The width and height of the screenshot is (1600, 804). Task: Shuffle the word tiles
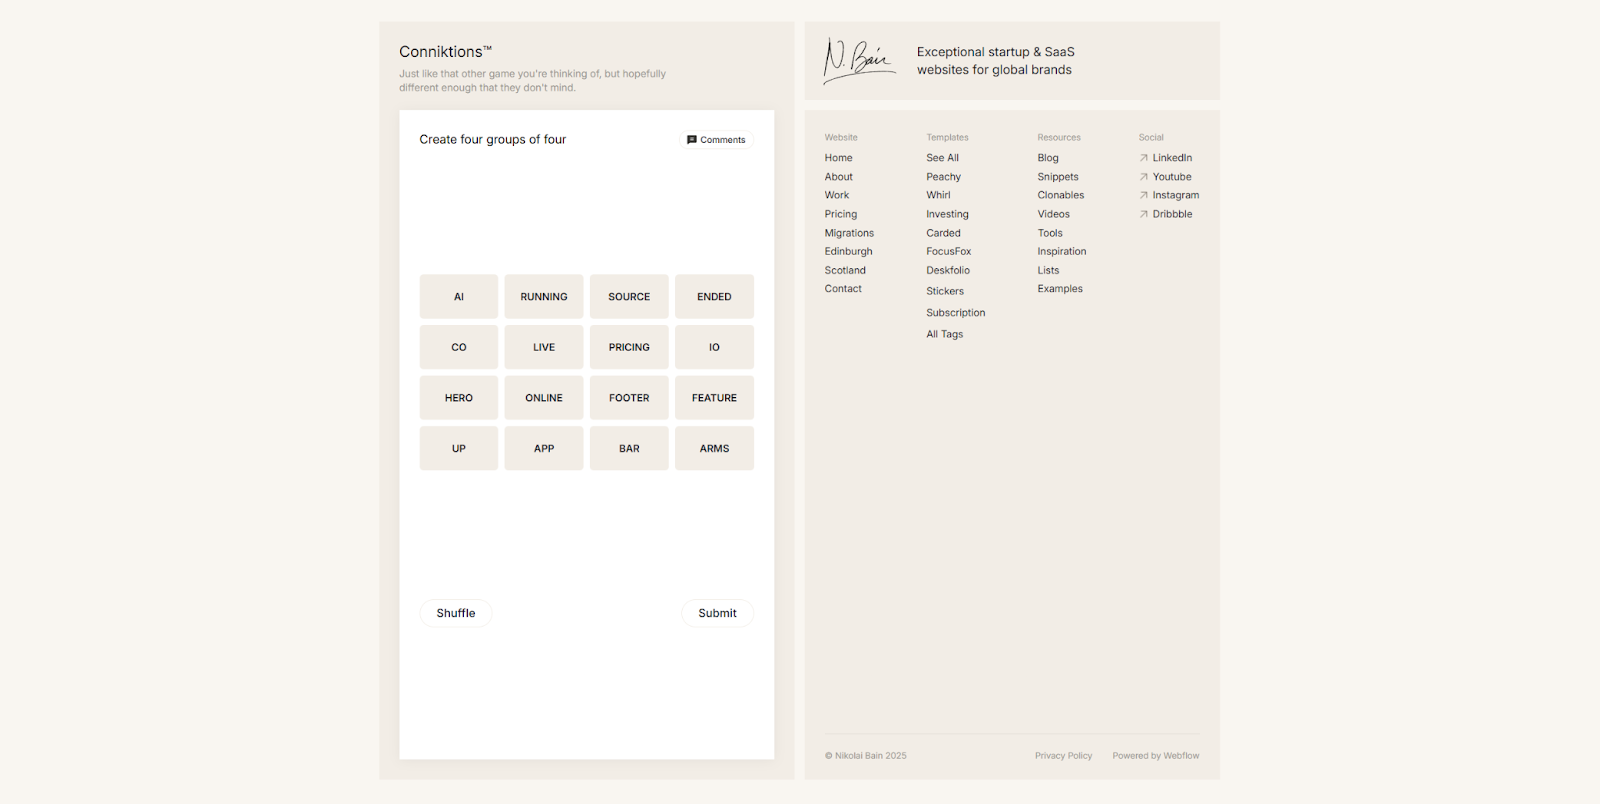(x=456, y=613)
